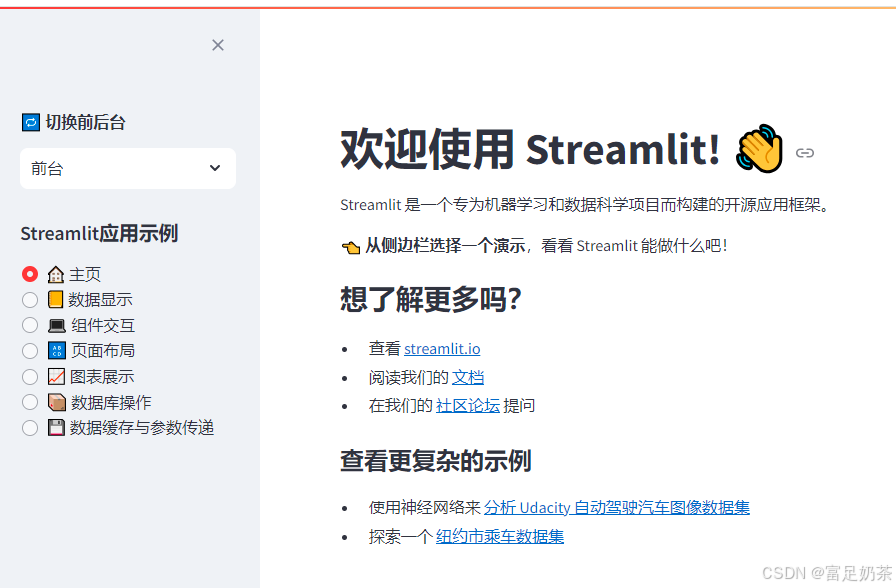Click the orange notebook icon by 数据显示
The width and height of the screenshot is (896, 588).
[x=55, y=299]
